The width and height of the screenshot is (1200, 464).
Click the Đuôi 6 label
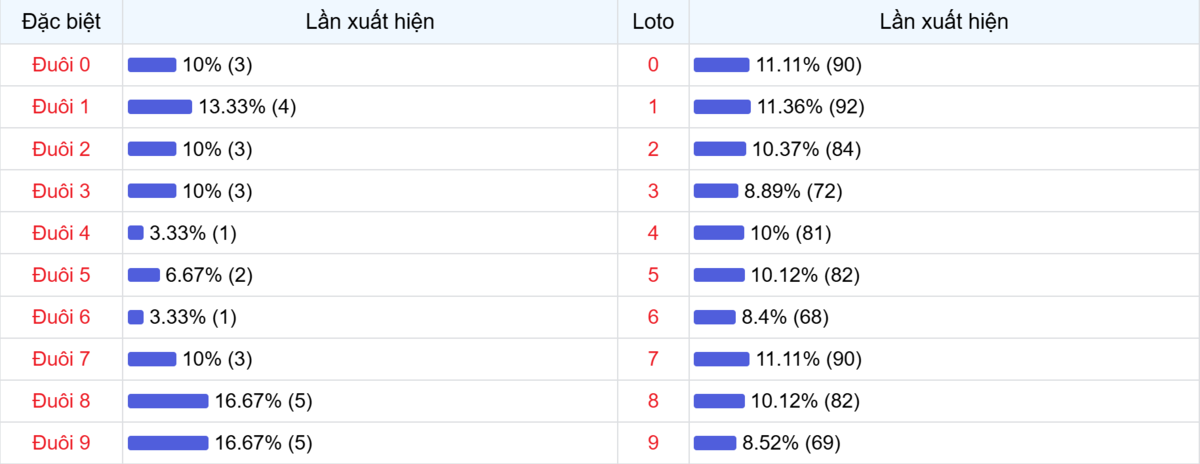click(x=61, y=317)
